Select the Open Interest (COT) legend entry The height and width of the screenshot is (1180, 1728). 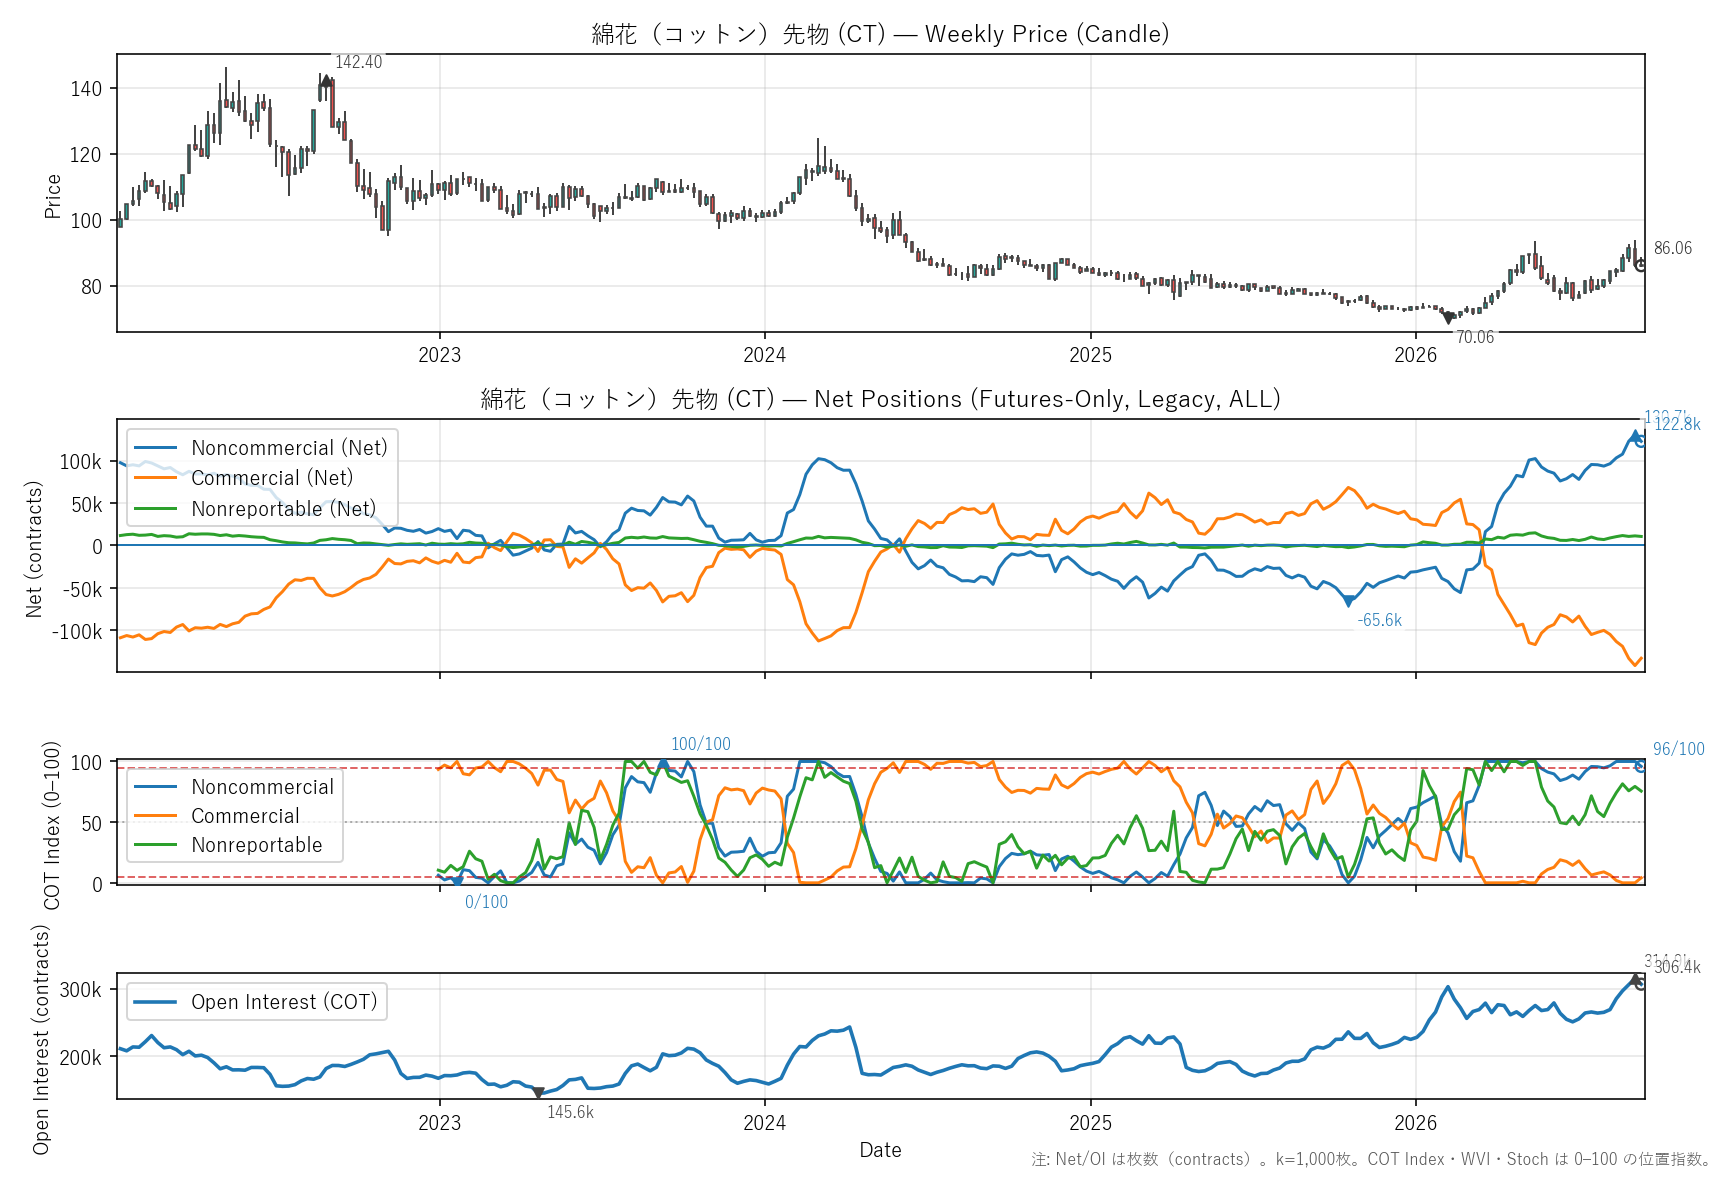coord(284,1002)
